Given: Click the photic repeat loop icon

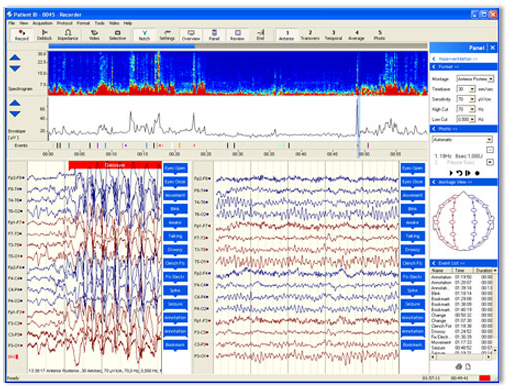Looking at the screenshot, I should click(x=460, y=173).
